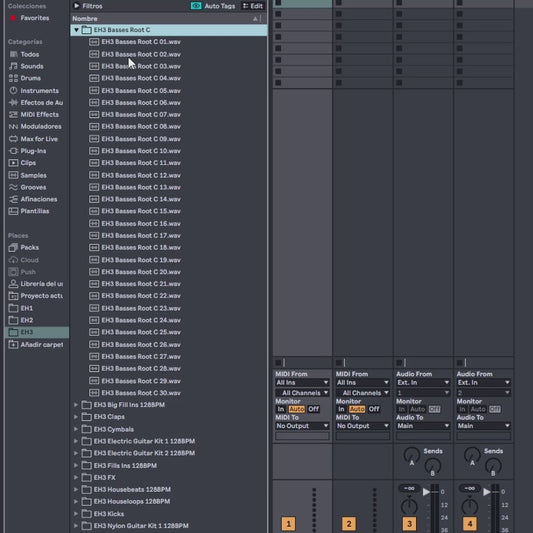Click track 3 Send A knob
Screen dimensions: 533x533
(x=411, y=455)
